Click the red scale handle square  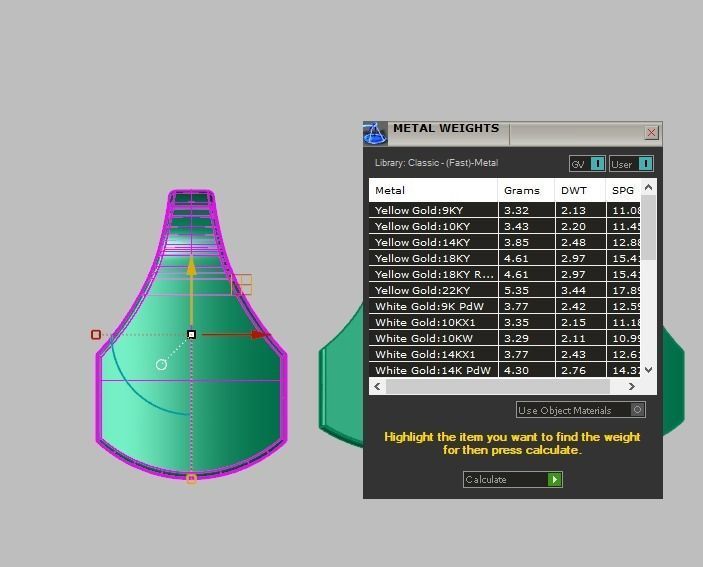click(96, 335)
